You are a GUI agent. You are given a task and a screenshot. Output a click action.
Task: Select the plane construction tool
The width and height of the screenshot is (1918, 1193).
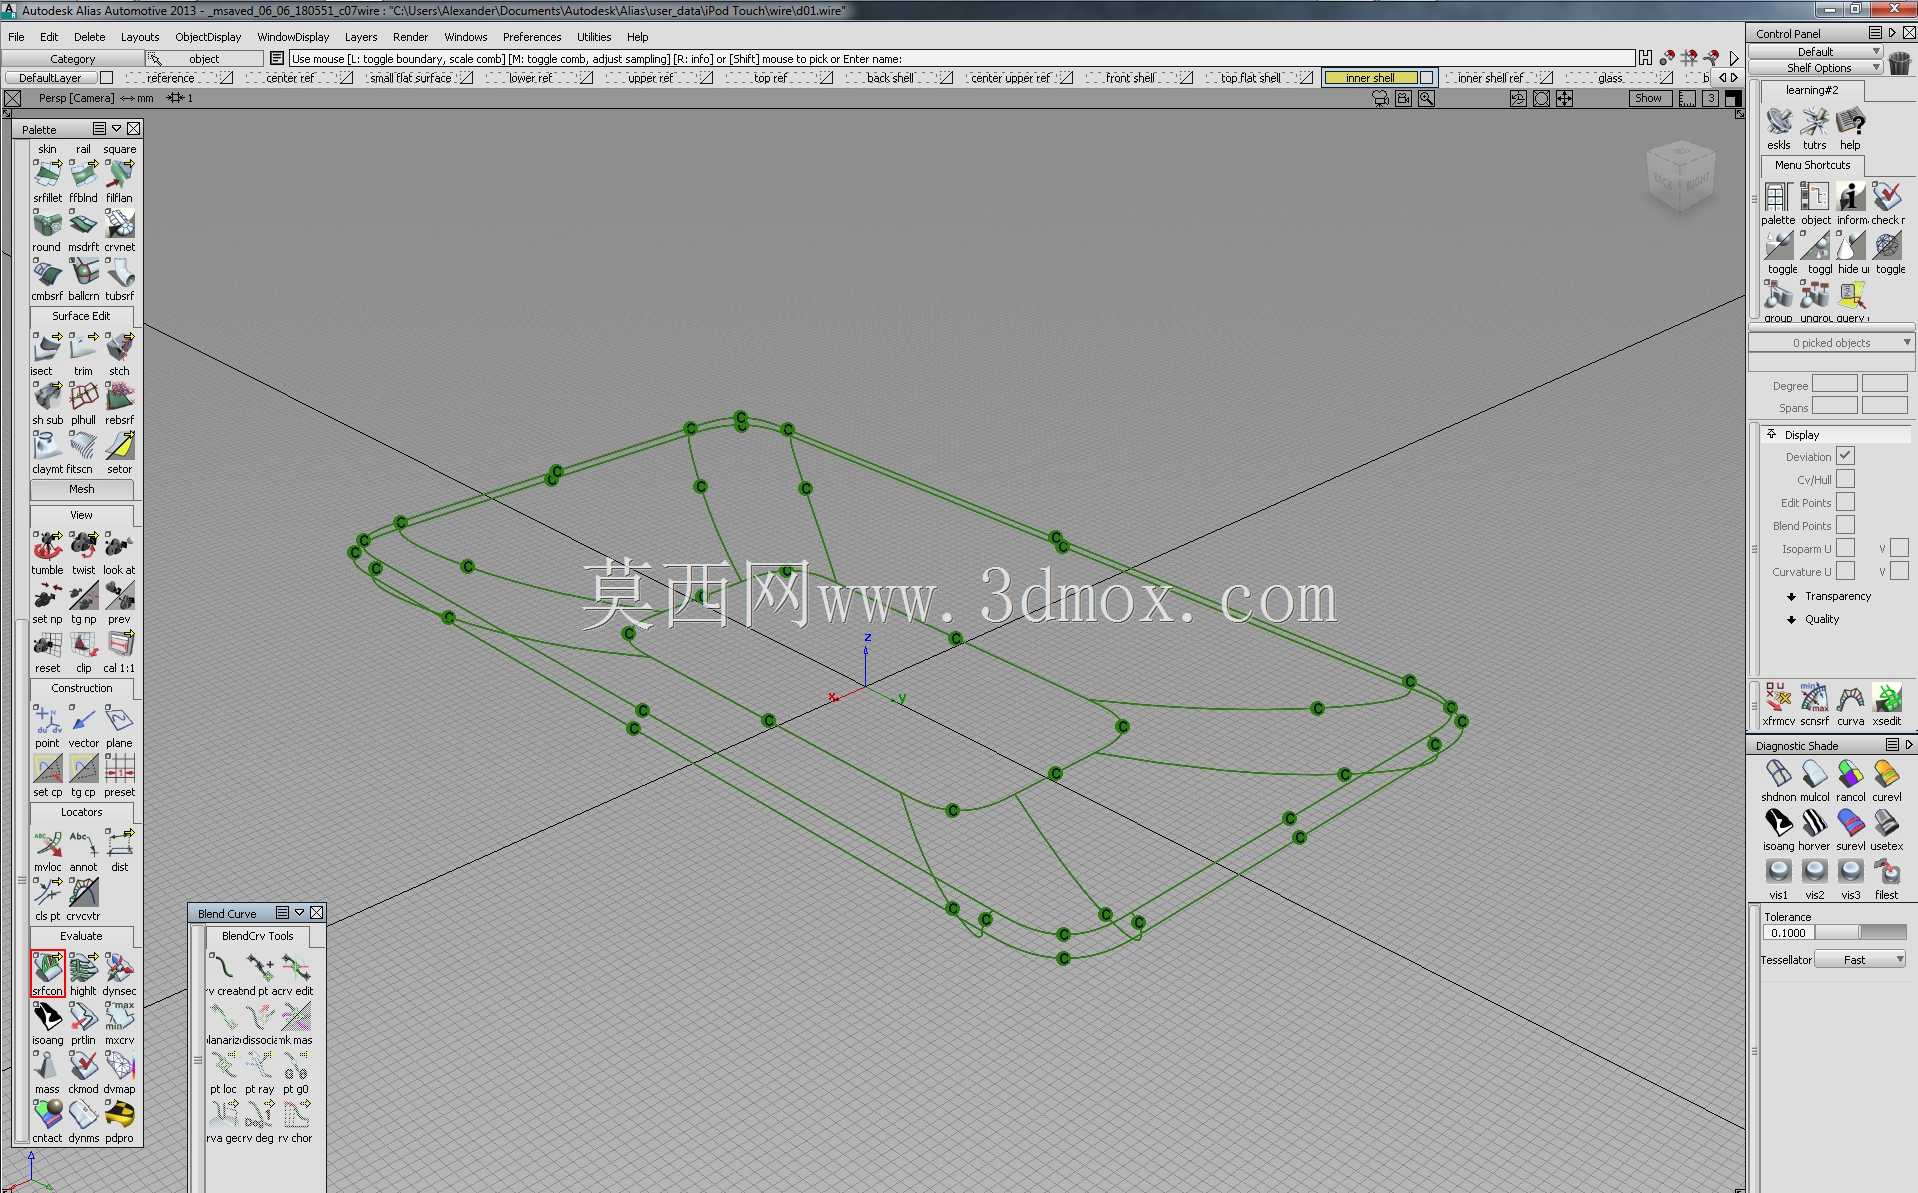point(119,719)
